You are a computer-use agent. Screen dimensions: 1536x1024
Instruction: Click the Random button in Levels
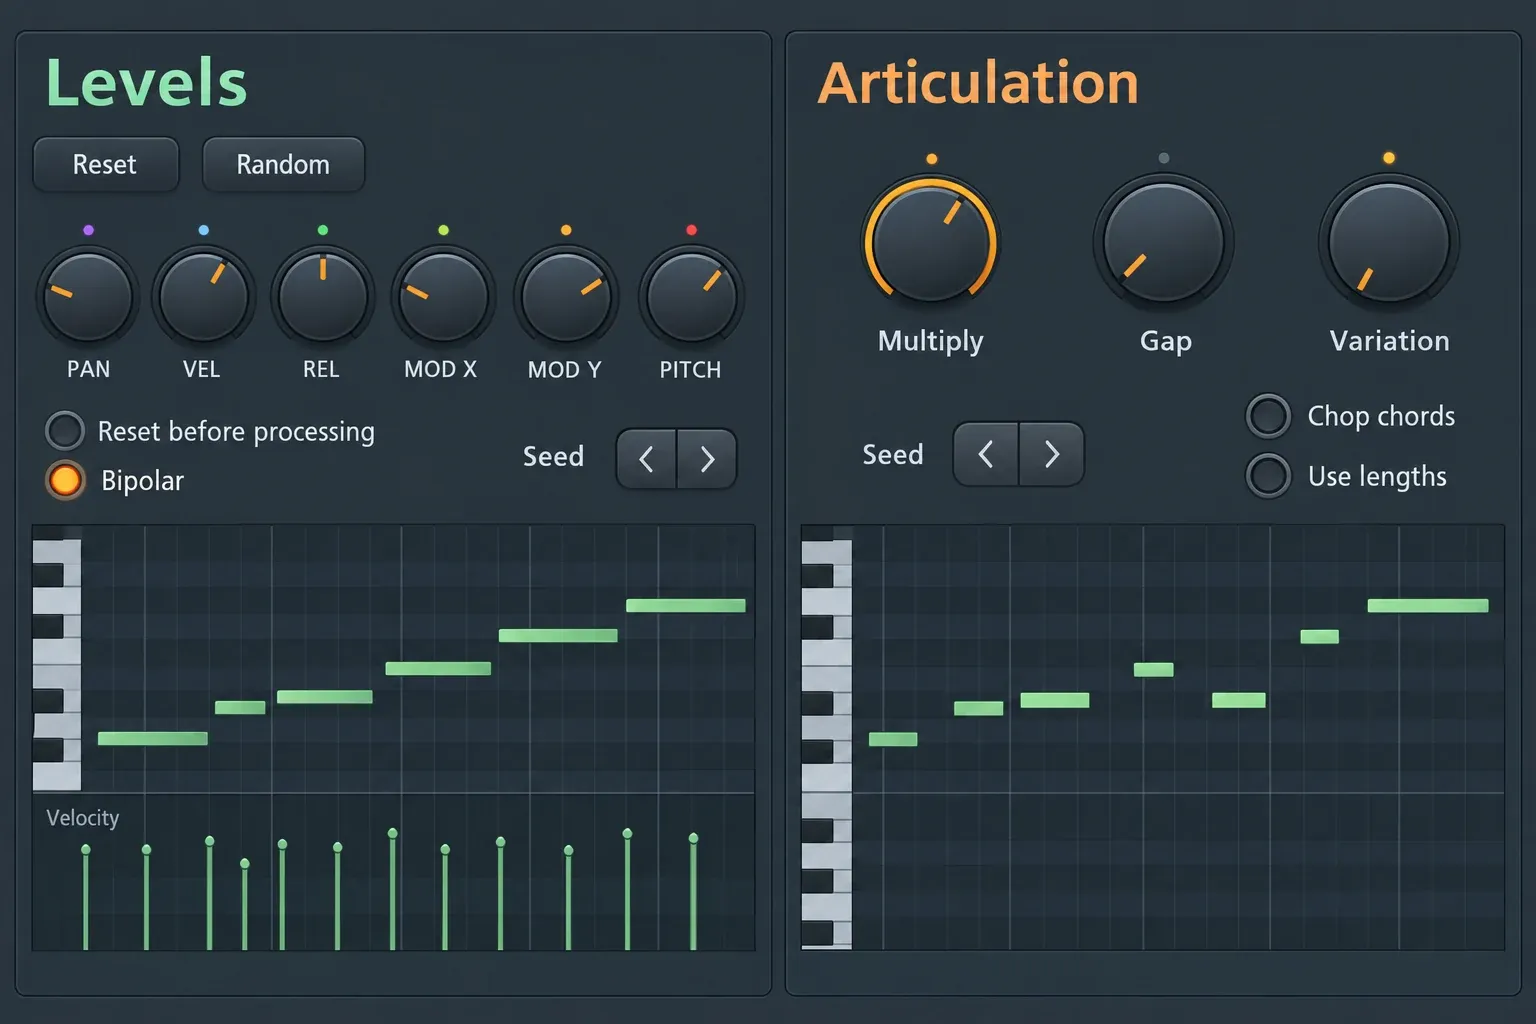283,164
